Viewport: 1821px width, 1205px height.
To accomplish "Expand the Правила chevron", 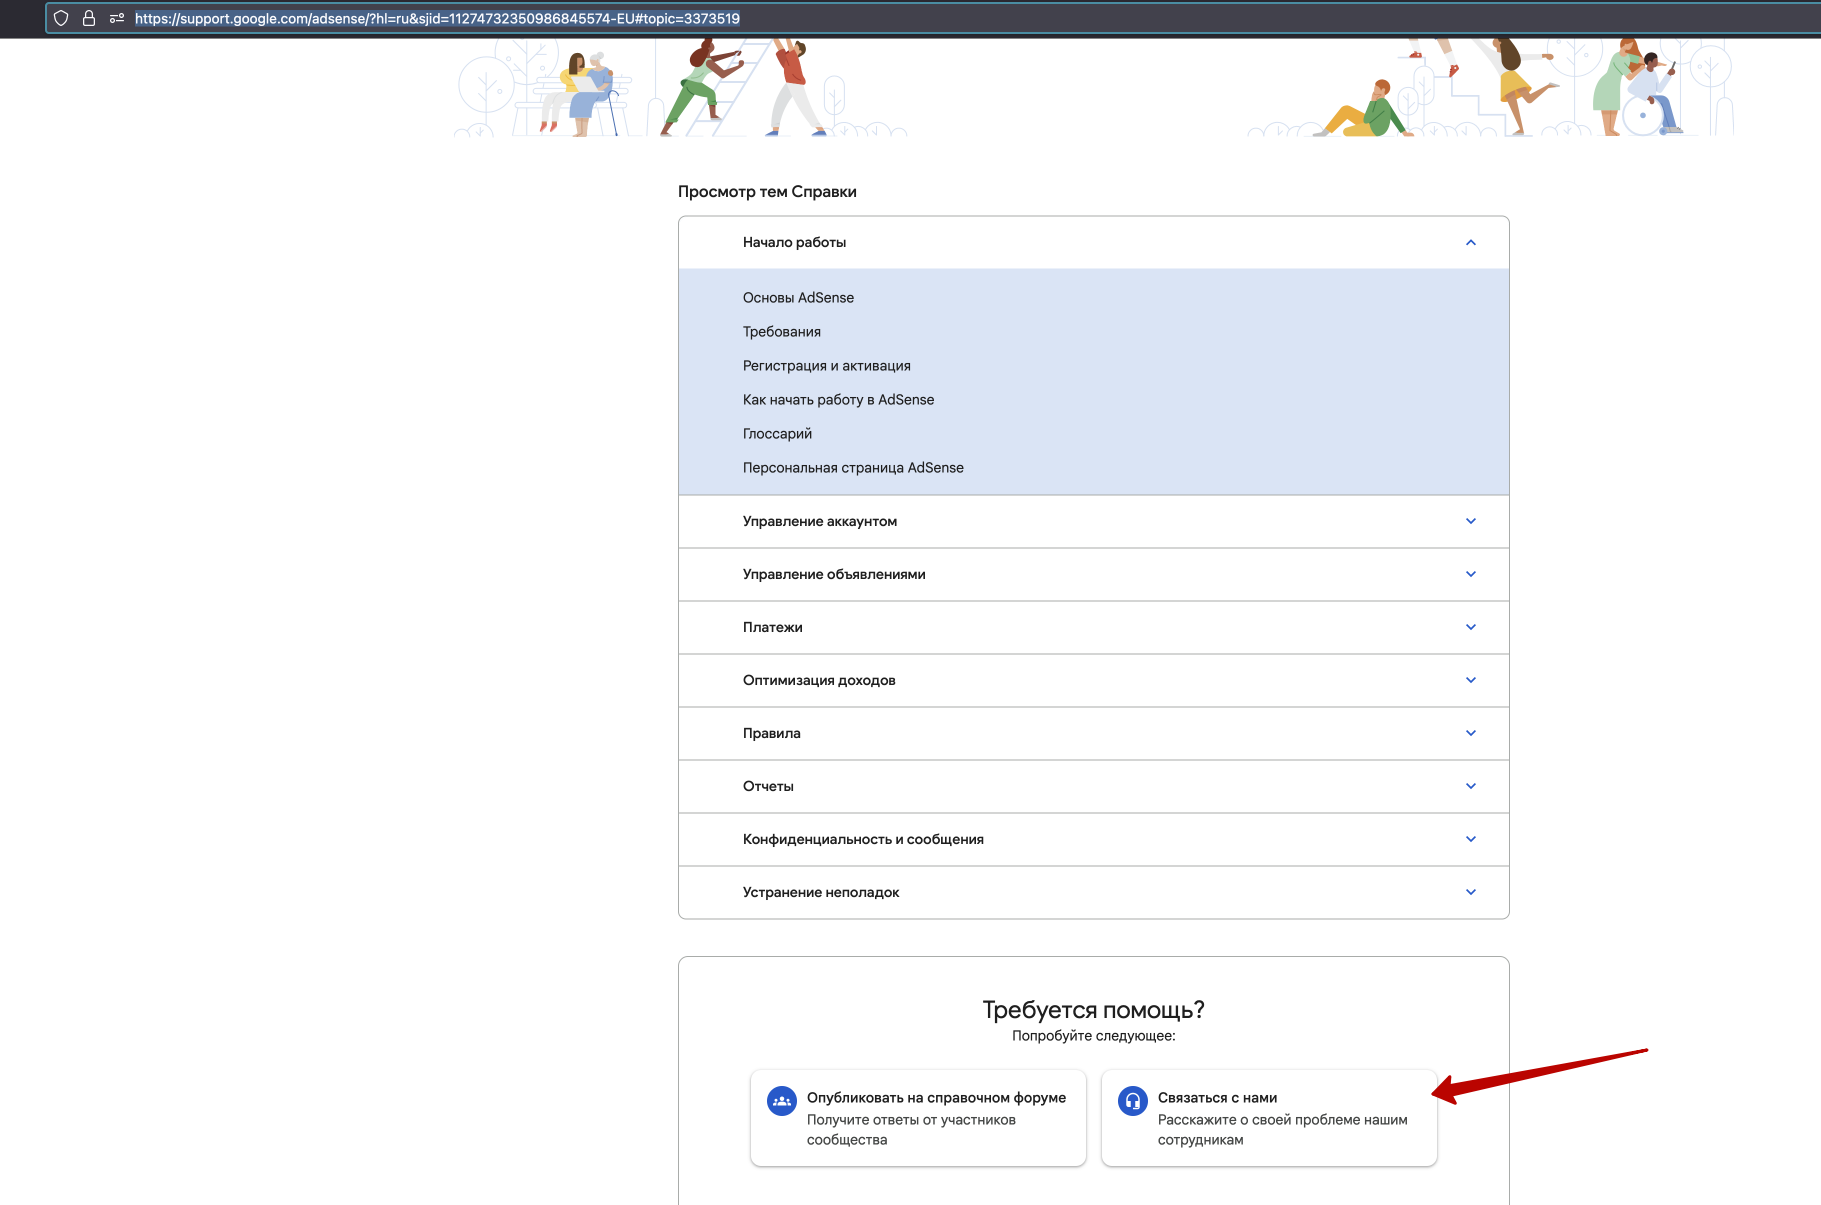I will 1471,733.
